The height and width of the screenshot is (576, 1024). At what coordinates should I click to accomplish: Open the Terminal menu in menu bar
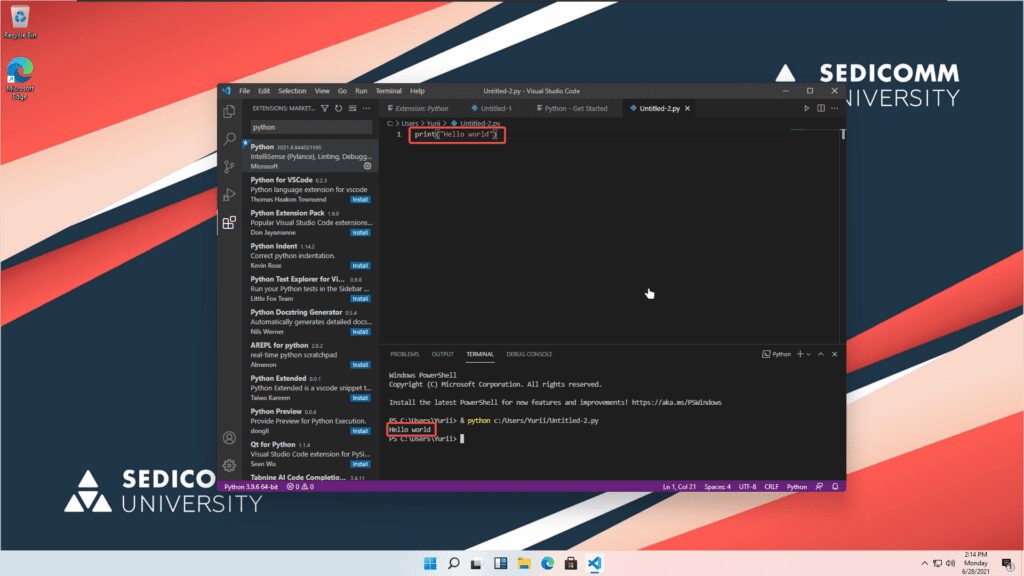[x=388, y=90]
